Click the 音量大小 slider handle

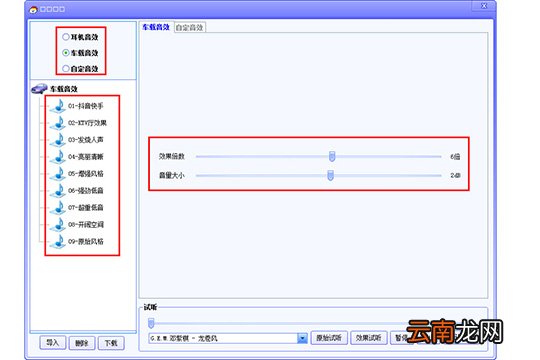tap(330, 175)
